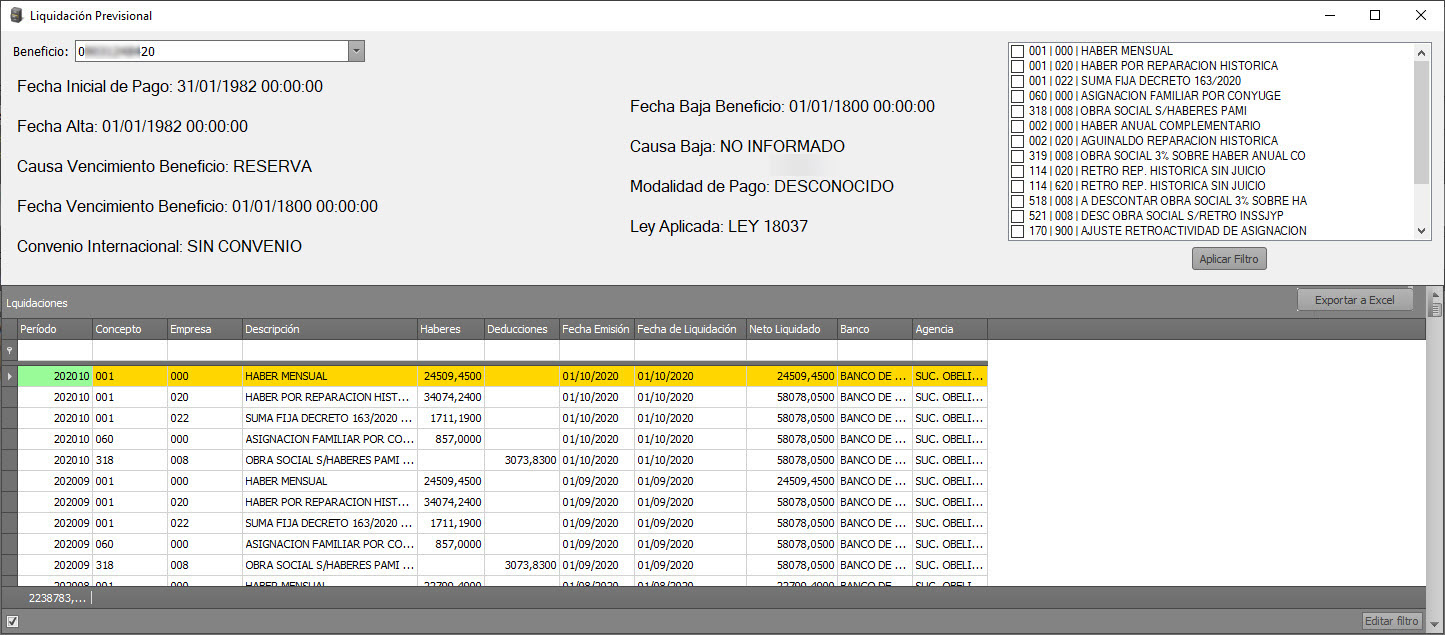
Task: Click the Editar filtro button
Action: pos(1392,621)
